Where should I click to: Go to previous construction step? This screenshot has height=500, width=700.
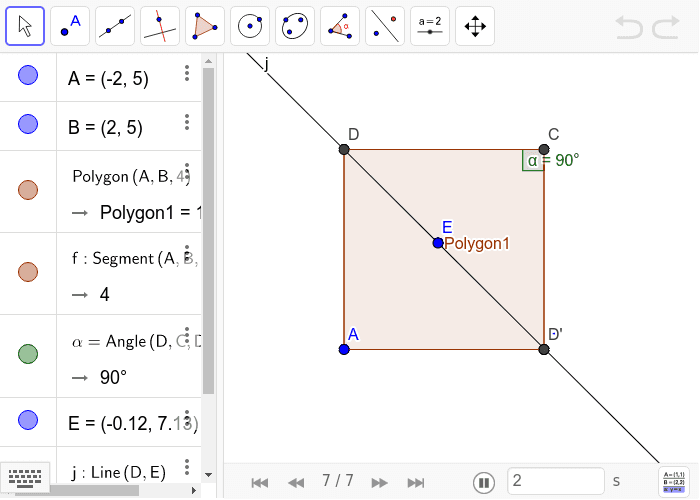point(296,482)
